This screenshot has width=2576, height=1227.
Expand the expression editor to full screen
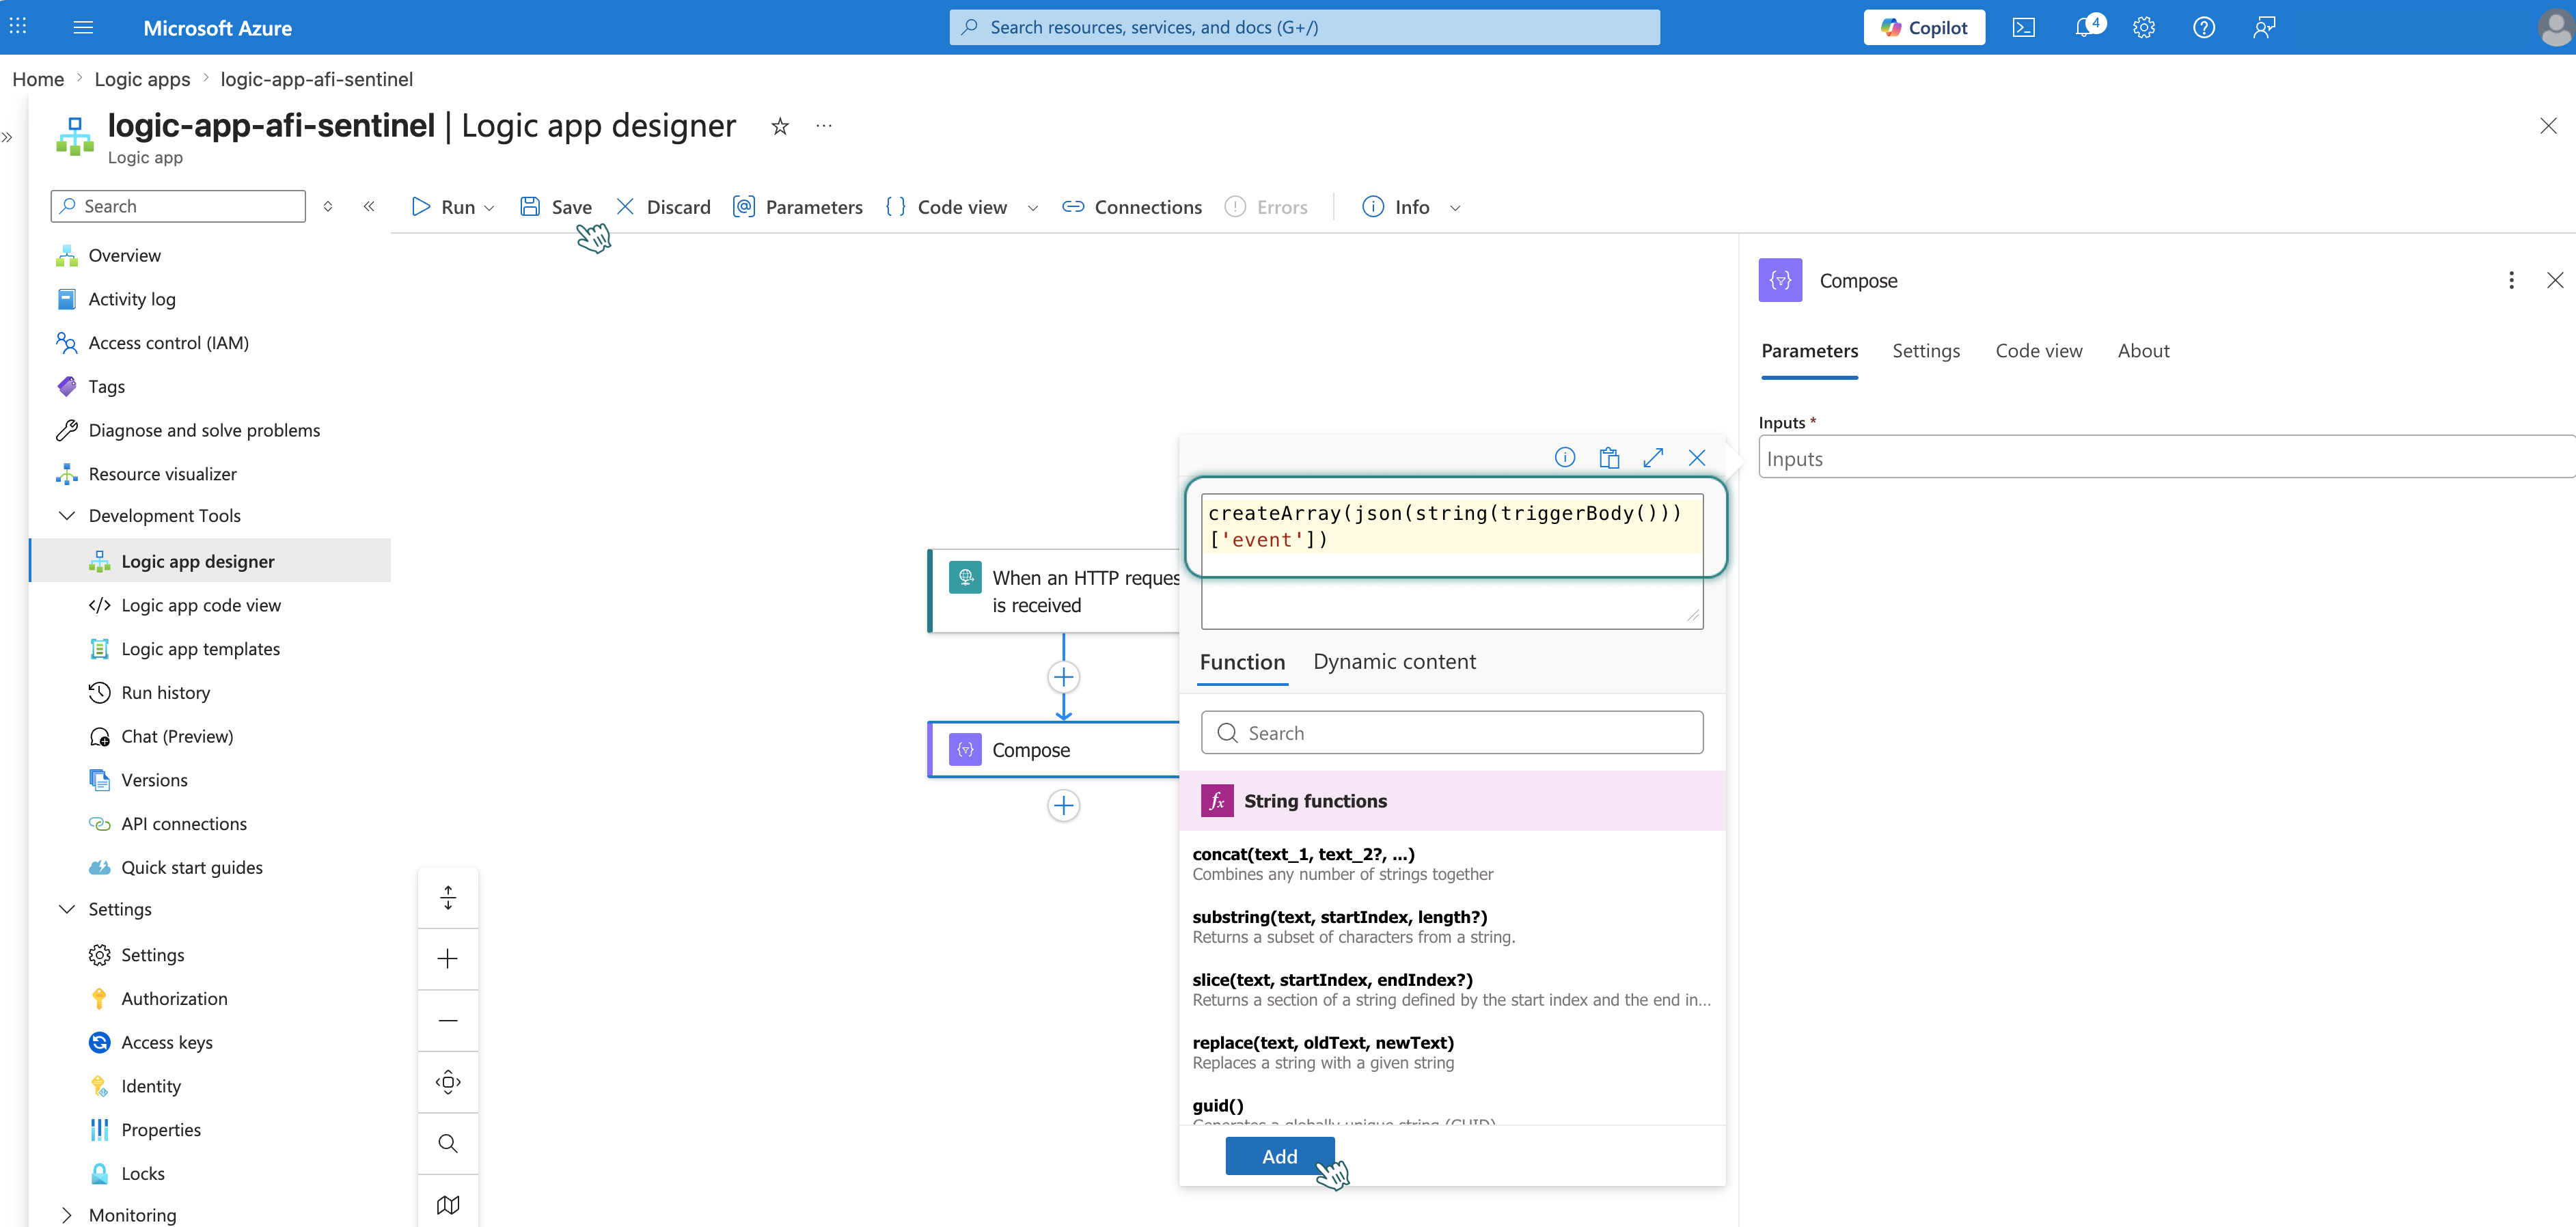[1653, 457]
